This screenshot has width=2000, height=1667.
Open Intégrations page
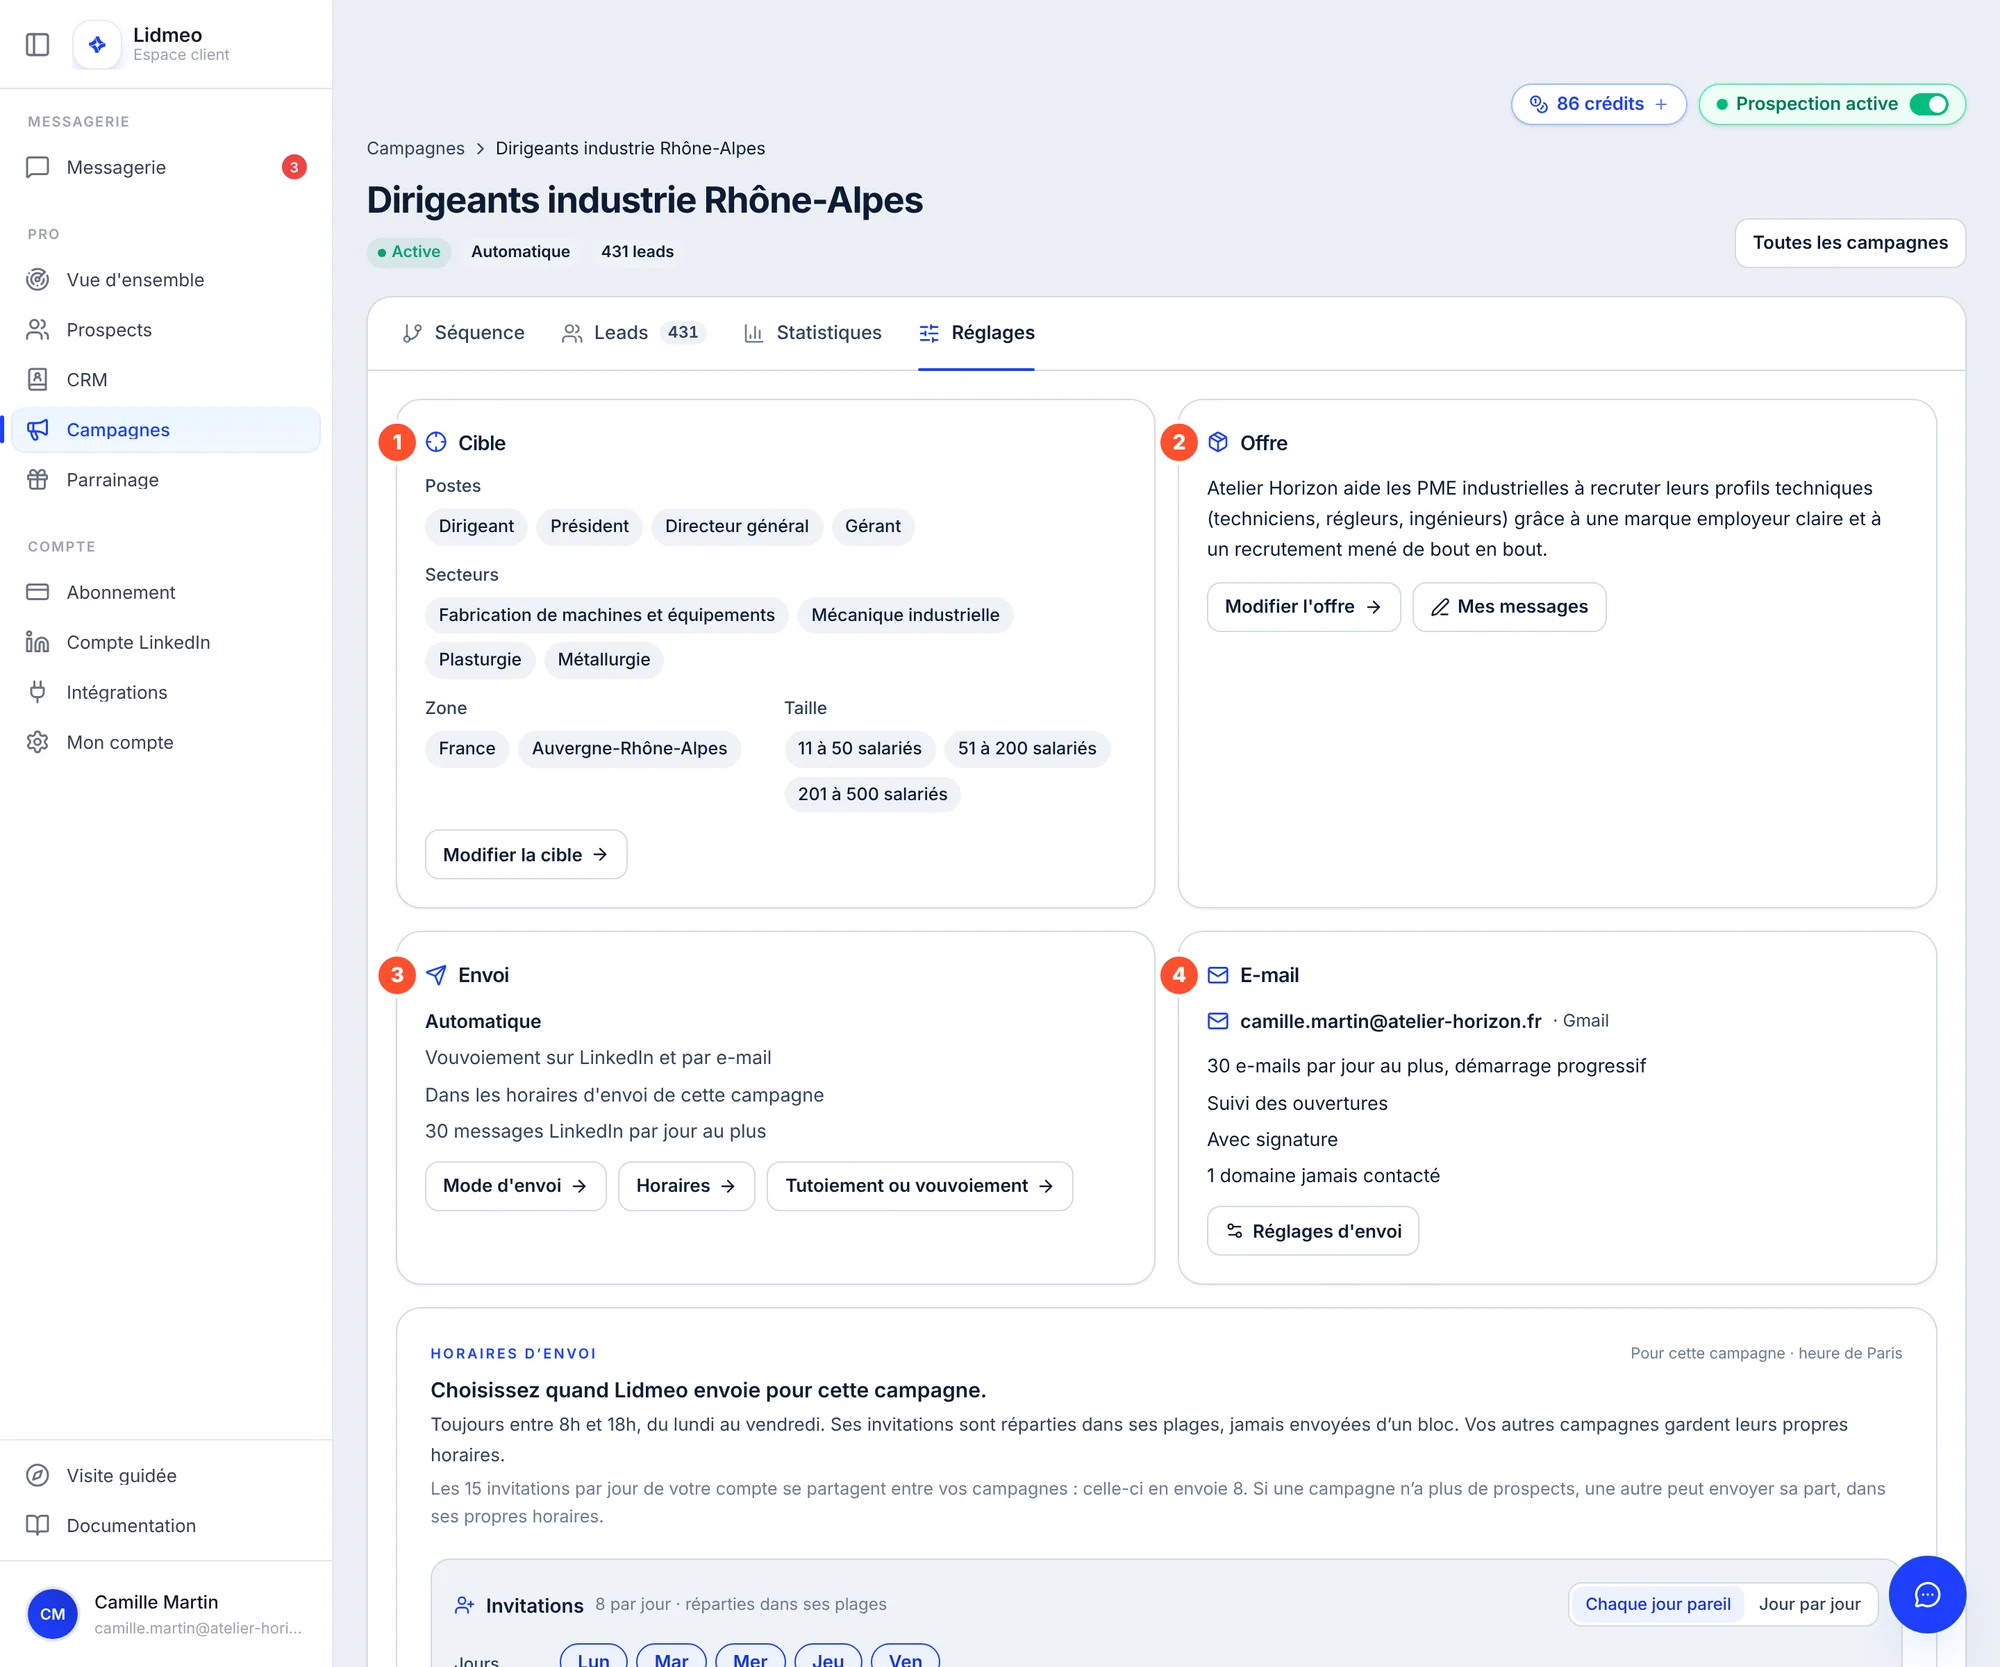click(x=166, y=692)
